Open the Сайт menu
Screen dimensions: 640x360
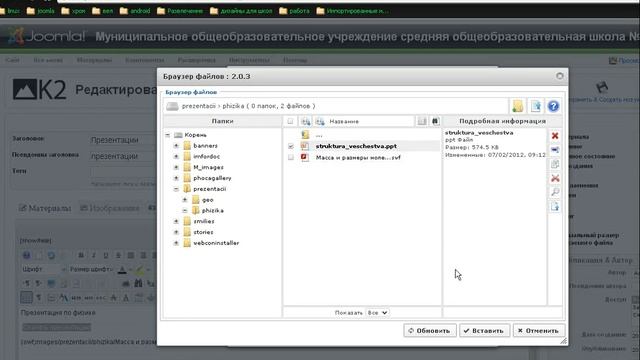pos(12,60)
